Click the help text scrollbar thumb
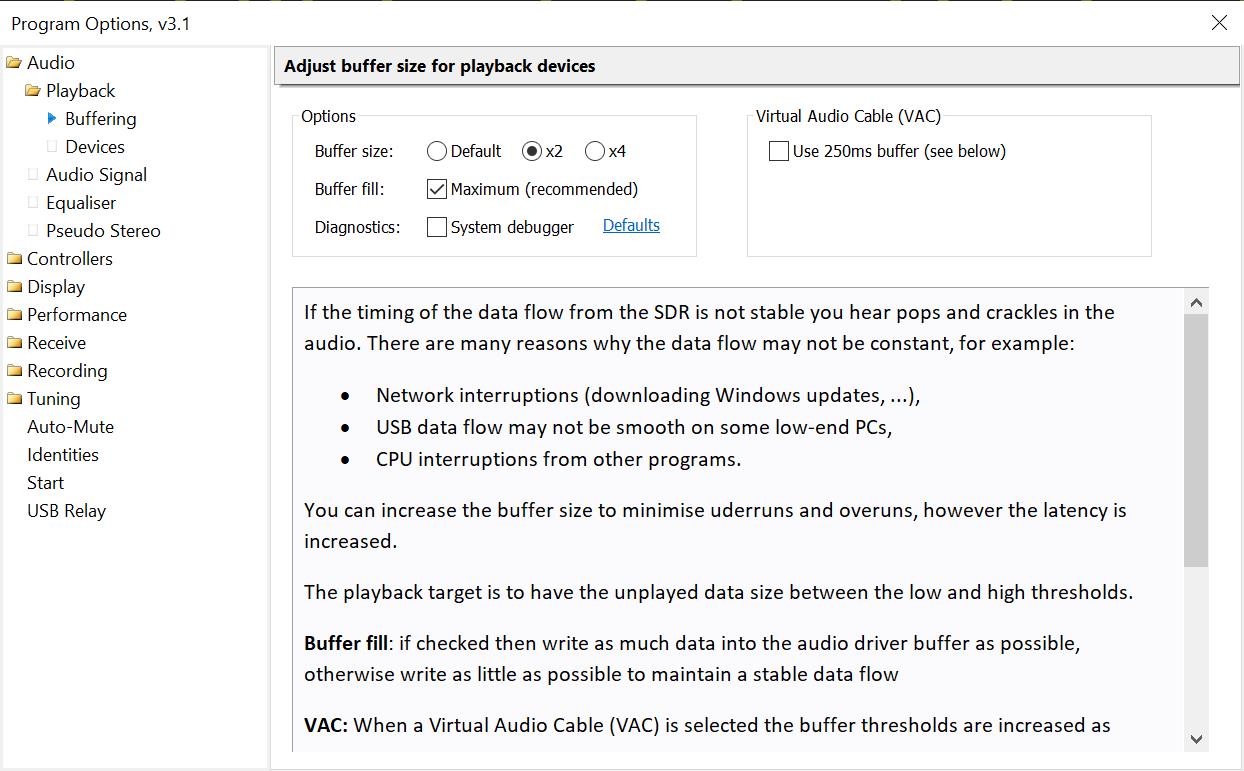 pyautogui.click(x=1196, y=440)
